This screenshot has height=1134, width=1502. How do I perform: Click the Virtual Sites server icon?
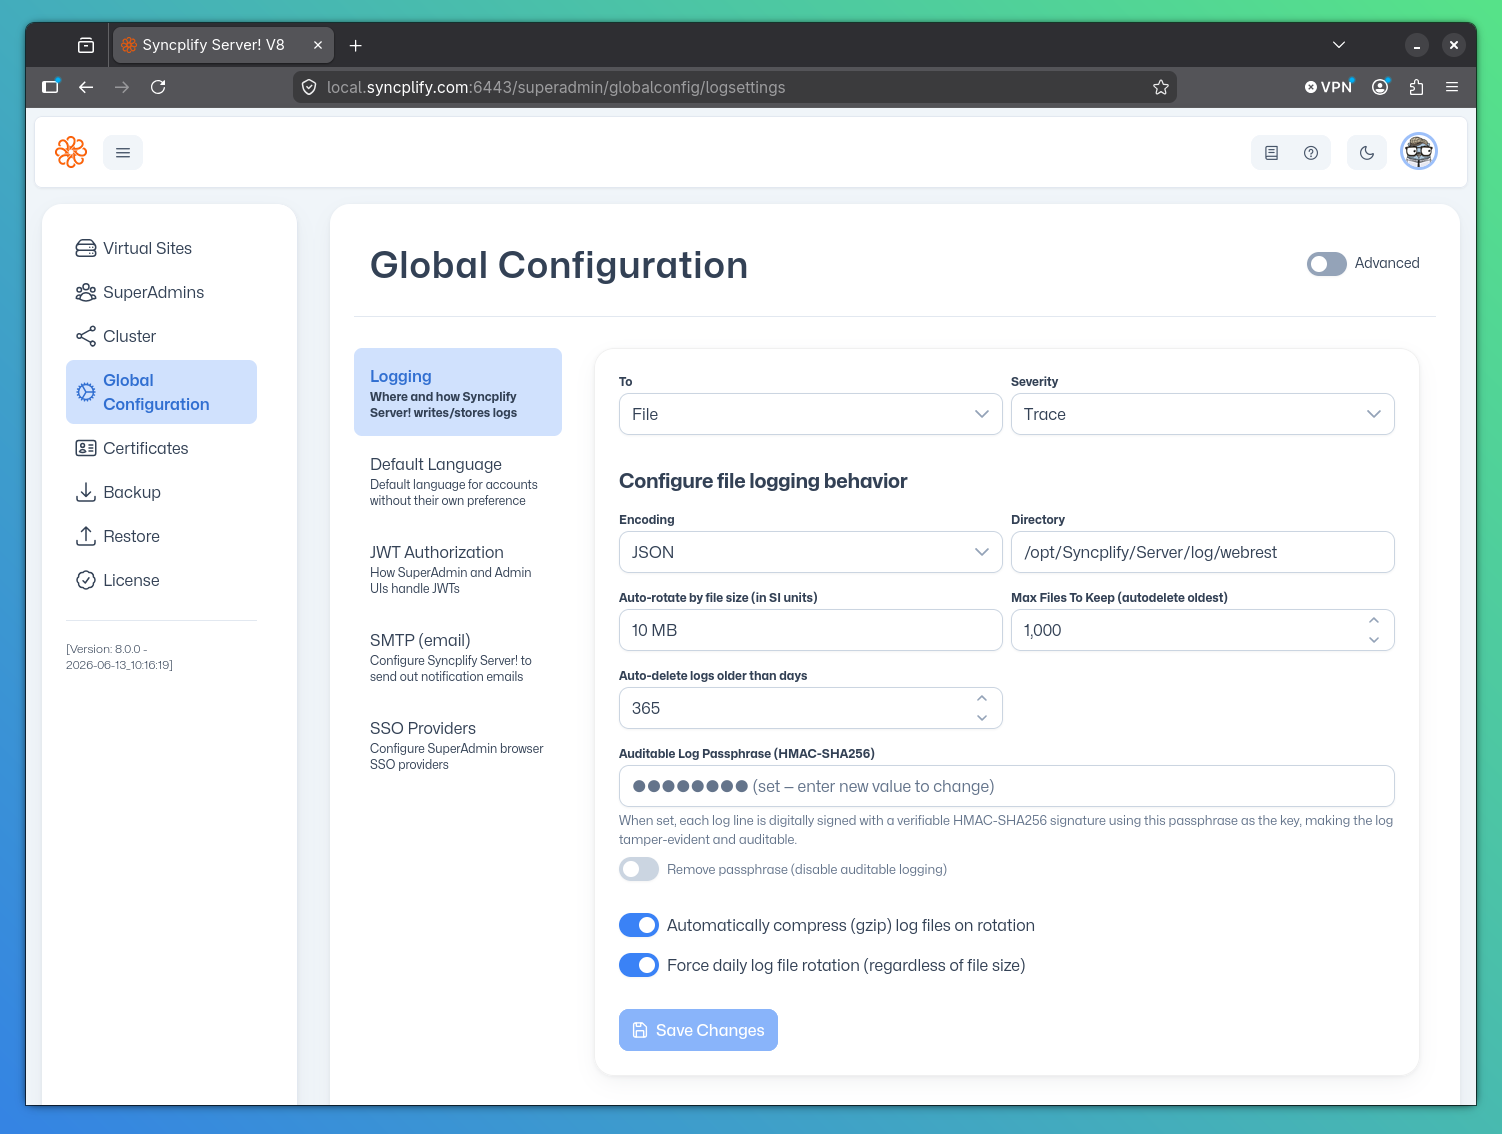86,248
